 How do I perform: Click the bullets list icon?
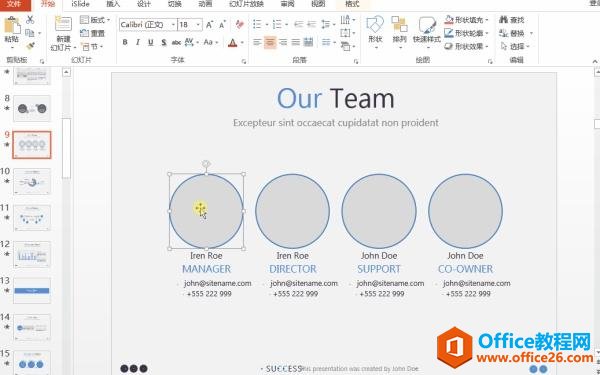coord(258,25)
